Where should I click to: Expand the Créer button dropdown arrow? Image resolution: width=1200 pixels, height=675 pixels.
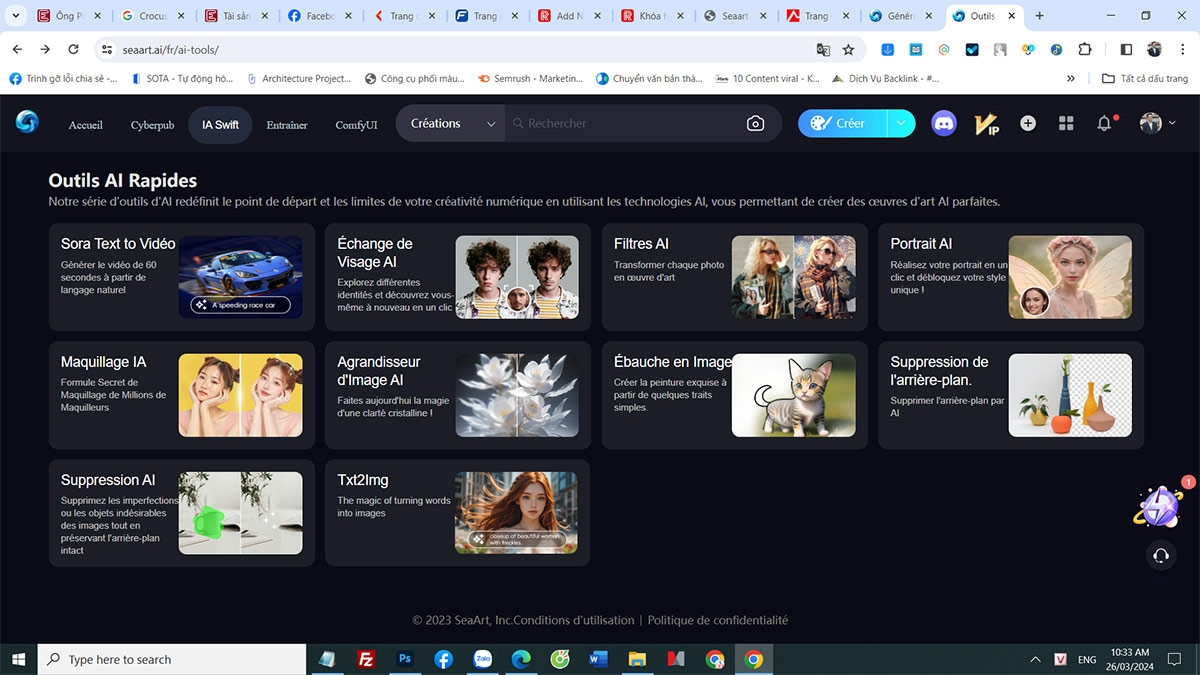901,123
